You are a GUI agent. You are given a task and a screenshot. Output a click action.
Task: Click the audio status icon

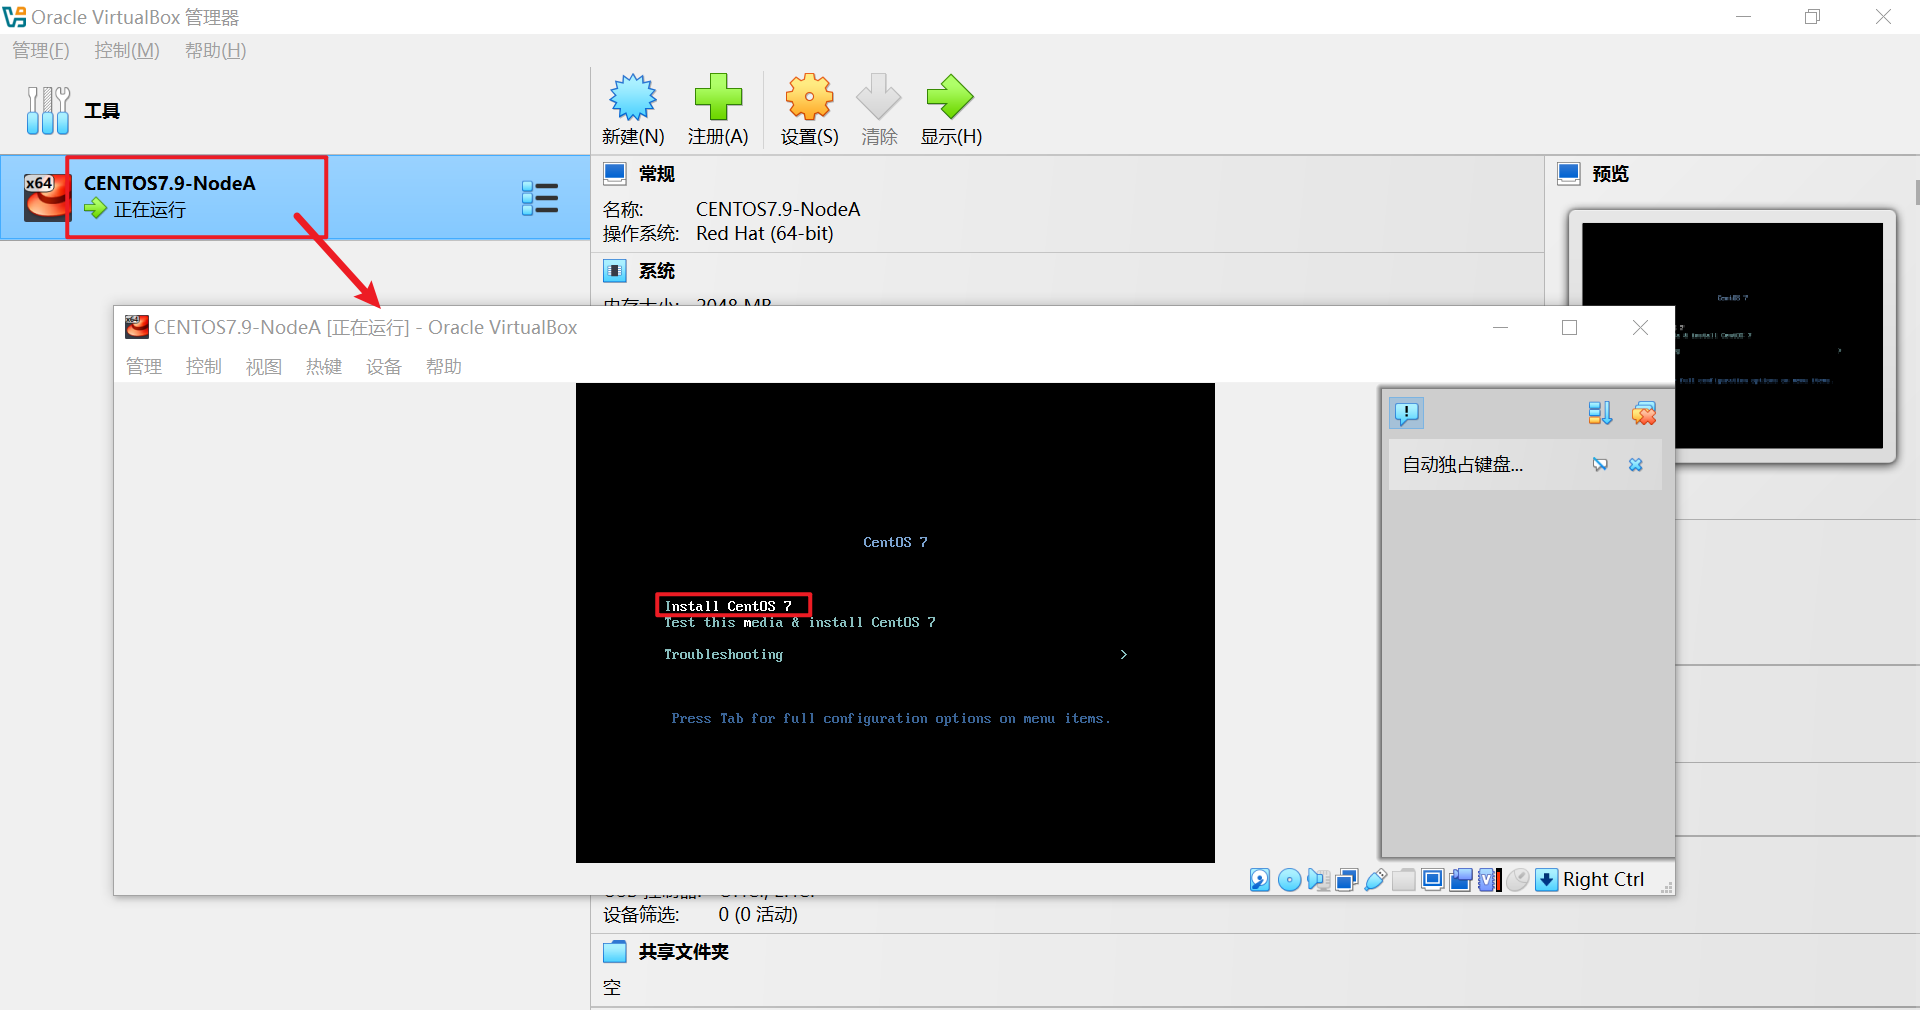click(x=1318, y=879)
